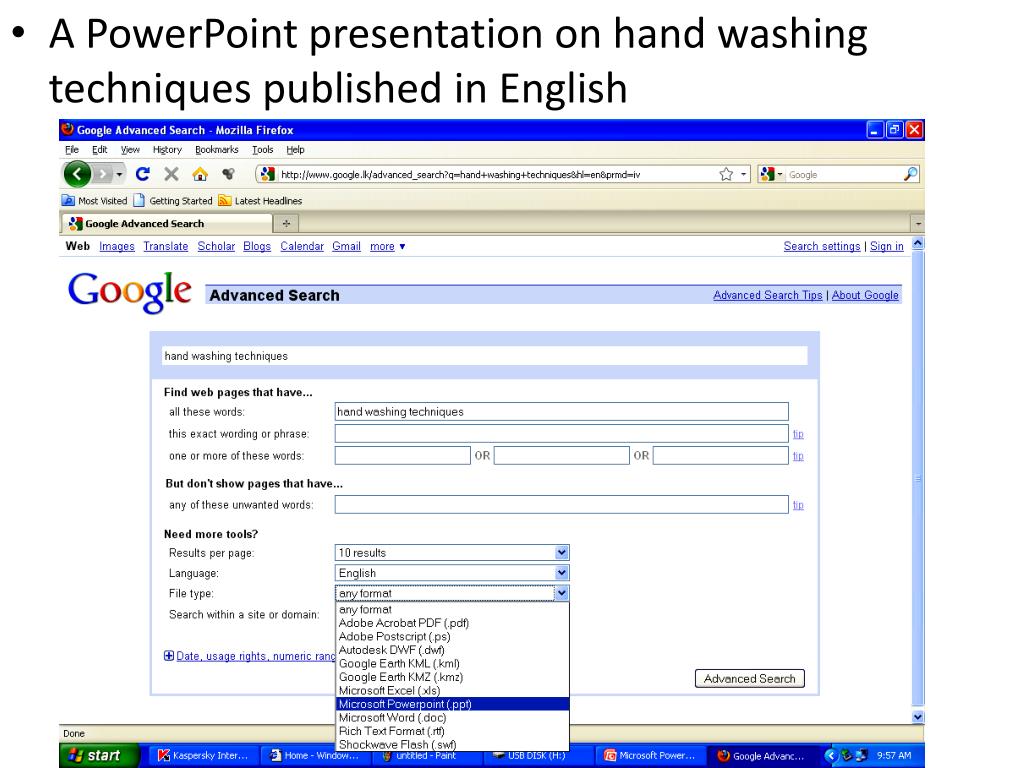Open the address bar history dropdown arrow
Viewport: 1024px width, 768px height.
pyautogui.click(x=743, y=174)
